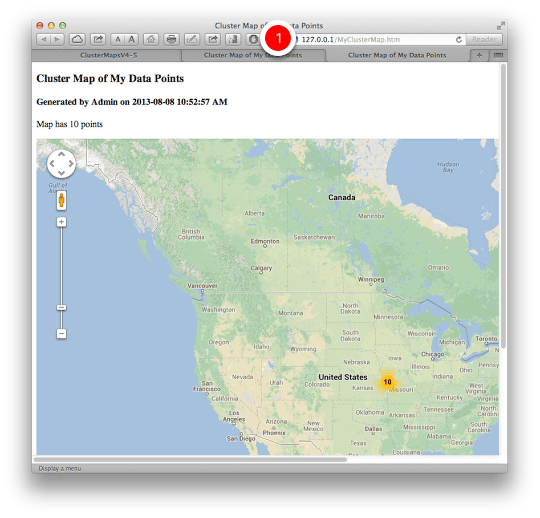540x518 pixels.
Task: Click the Street View pegman icon
Action: coord(61,200)
